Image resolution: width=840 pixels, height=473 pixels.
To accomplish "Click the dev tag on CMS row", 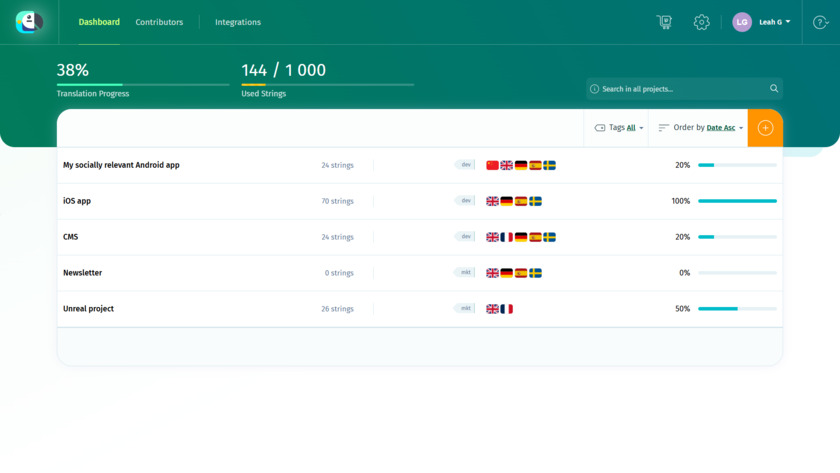I will 465,236.
